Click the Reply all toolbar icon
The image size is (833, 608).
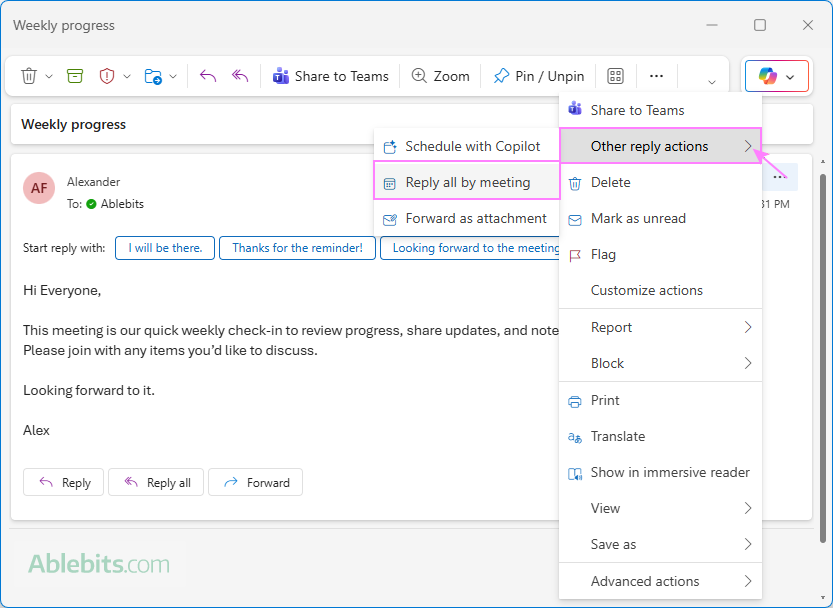[x=239, y=75]
